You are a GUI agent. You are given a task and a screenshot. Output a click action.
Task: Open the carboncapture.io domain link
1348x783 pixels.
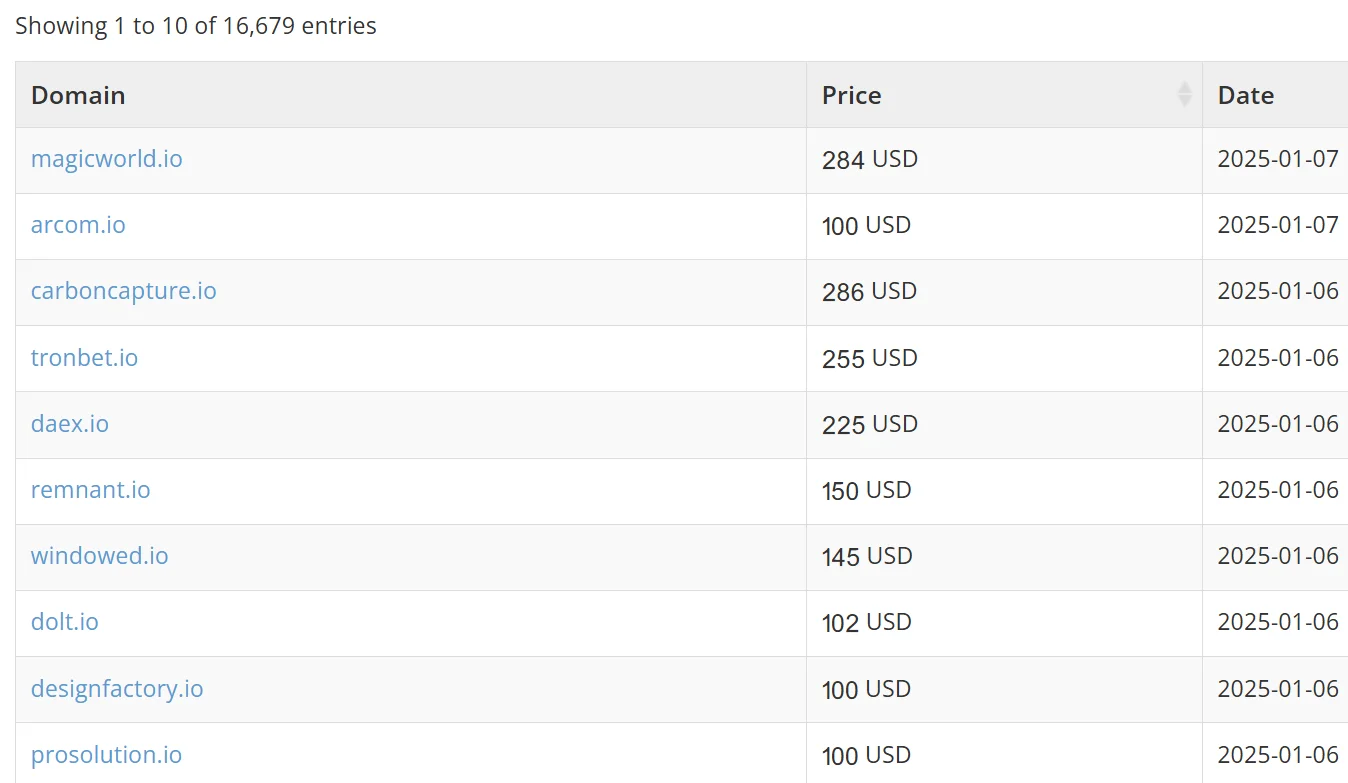[124, 291]
